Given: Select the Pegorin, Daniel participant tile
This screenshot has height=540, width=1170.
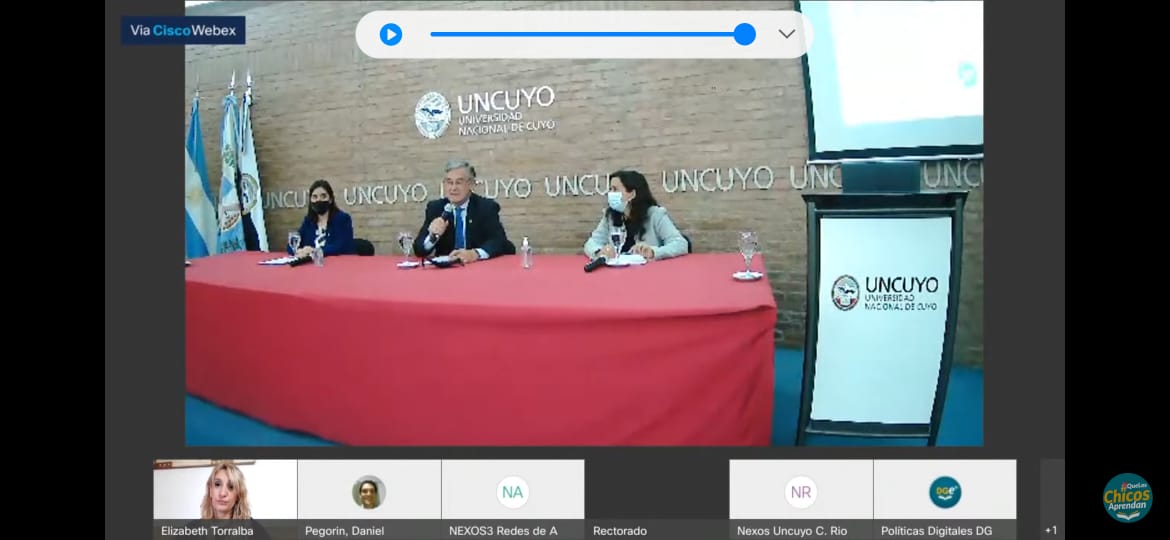Looking at the screenshot, I should tap(369, 500).
